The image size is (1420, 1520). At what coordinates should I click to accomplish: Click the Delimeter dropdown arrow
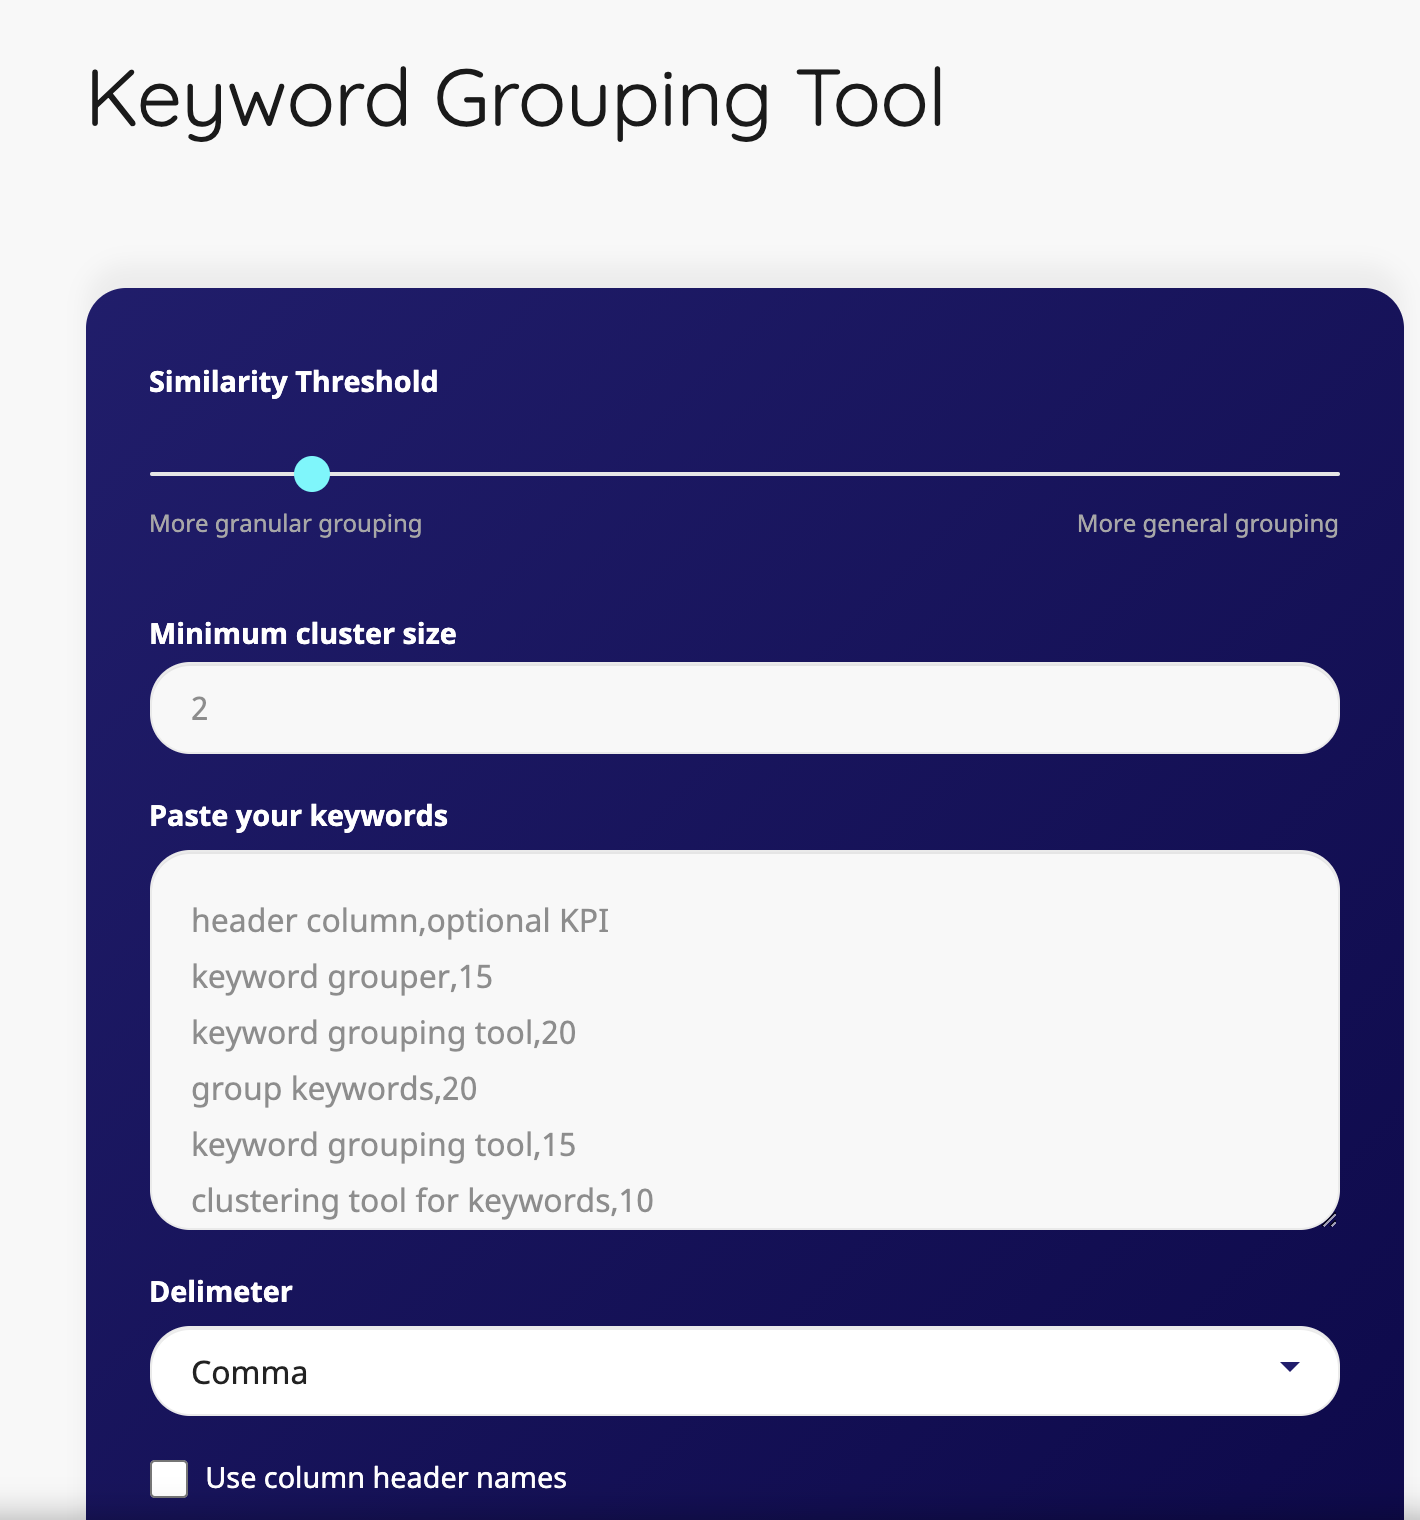click(1290, 1367)
